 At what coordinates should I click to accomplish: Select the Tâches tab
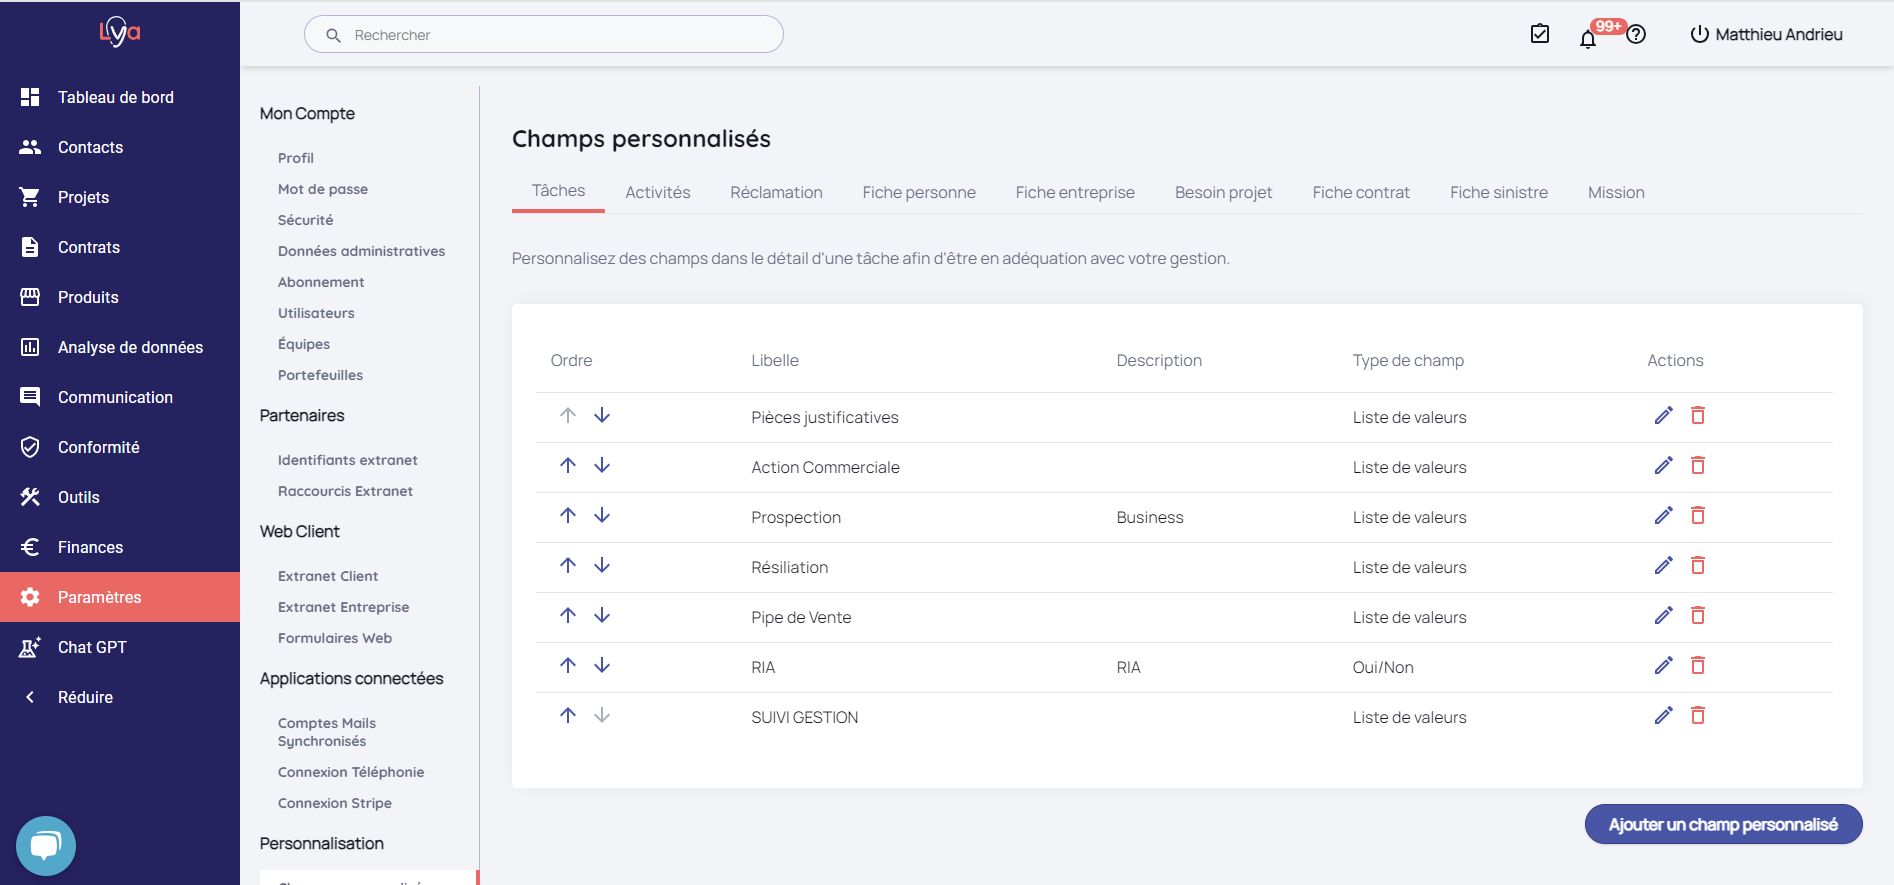pyautogui.click(x=558, y=191)
